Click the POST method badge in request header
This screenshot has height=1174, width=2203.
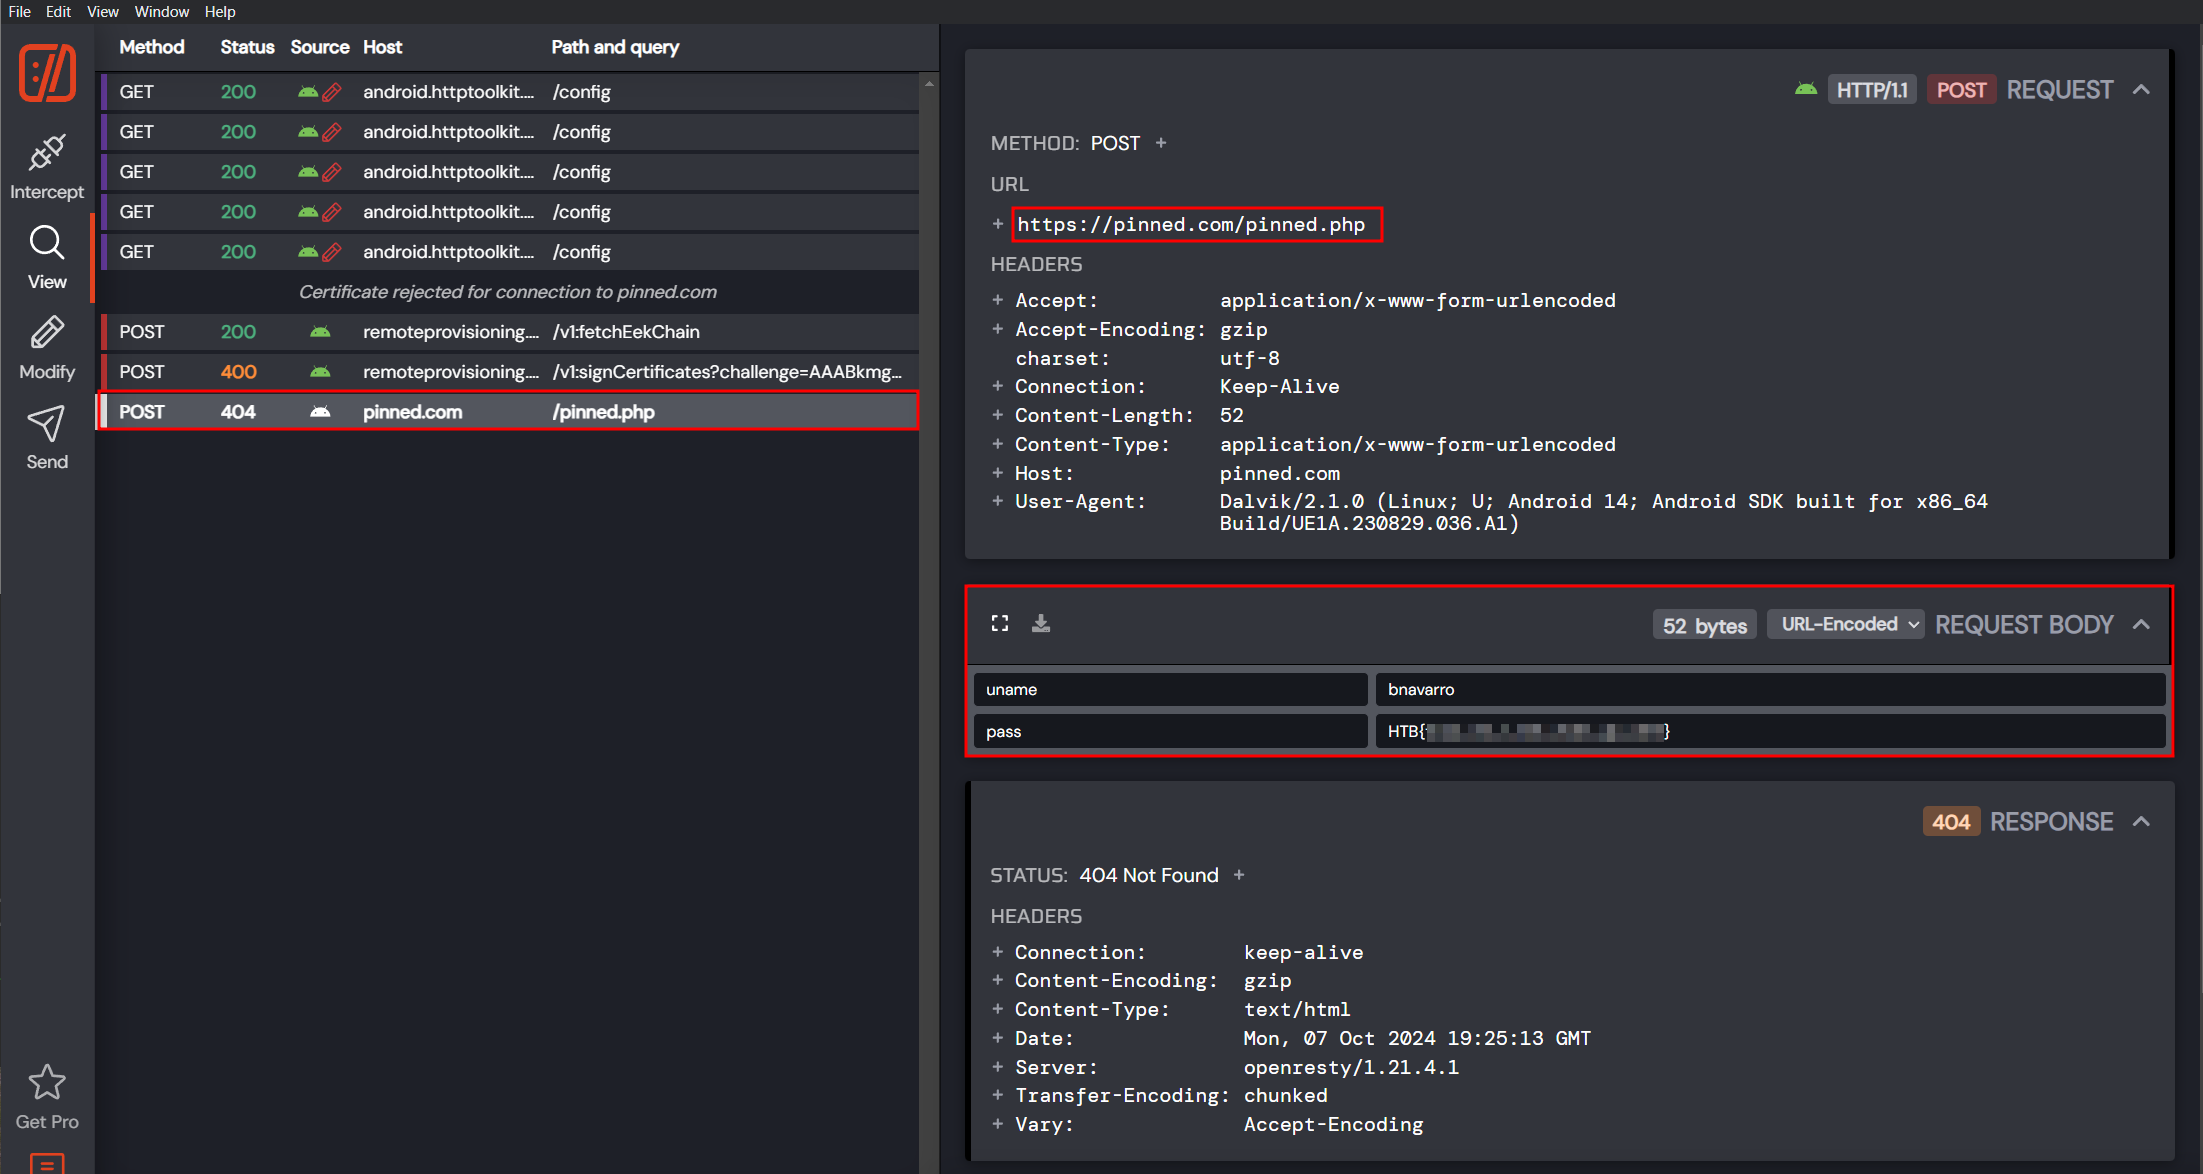point(1961,90)
